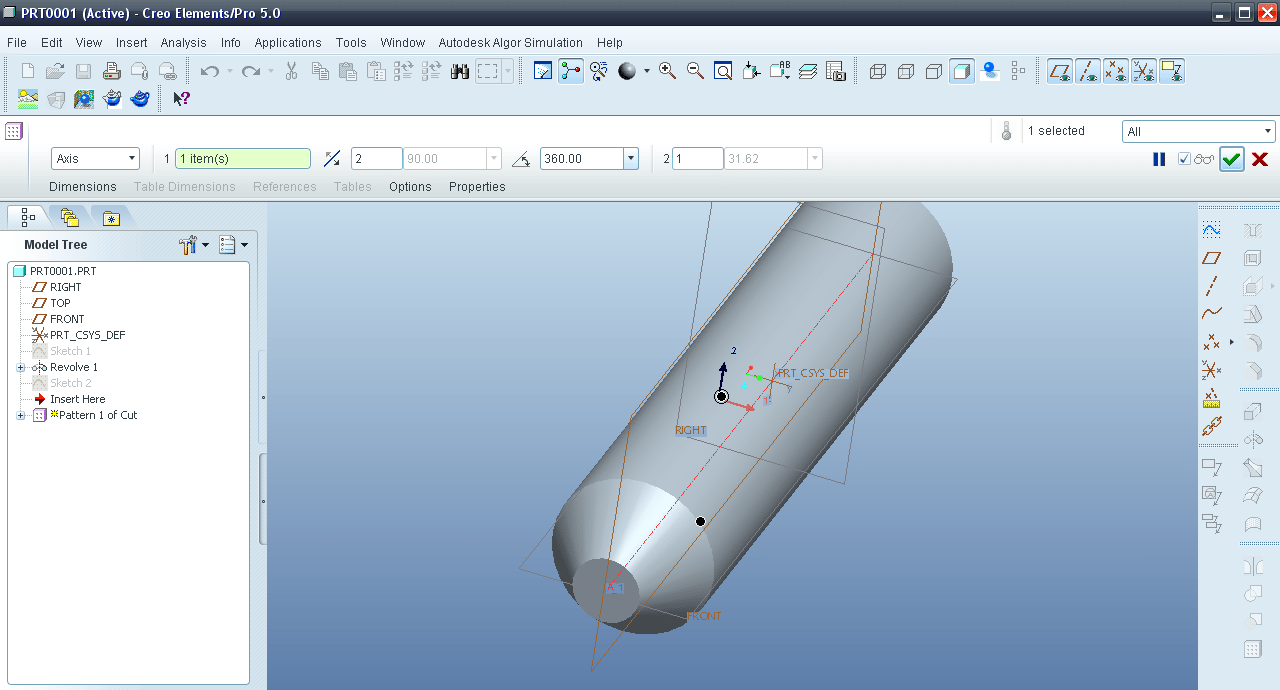The width and height of the screenshot is (1280, 690).
Task: Click the new file icon
Action: [x=28, y=71]
